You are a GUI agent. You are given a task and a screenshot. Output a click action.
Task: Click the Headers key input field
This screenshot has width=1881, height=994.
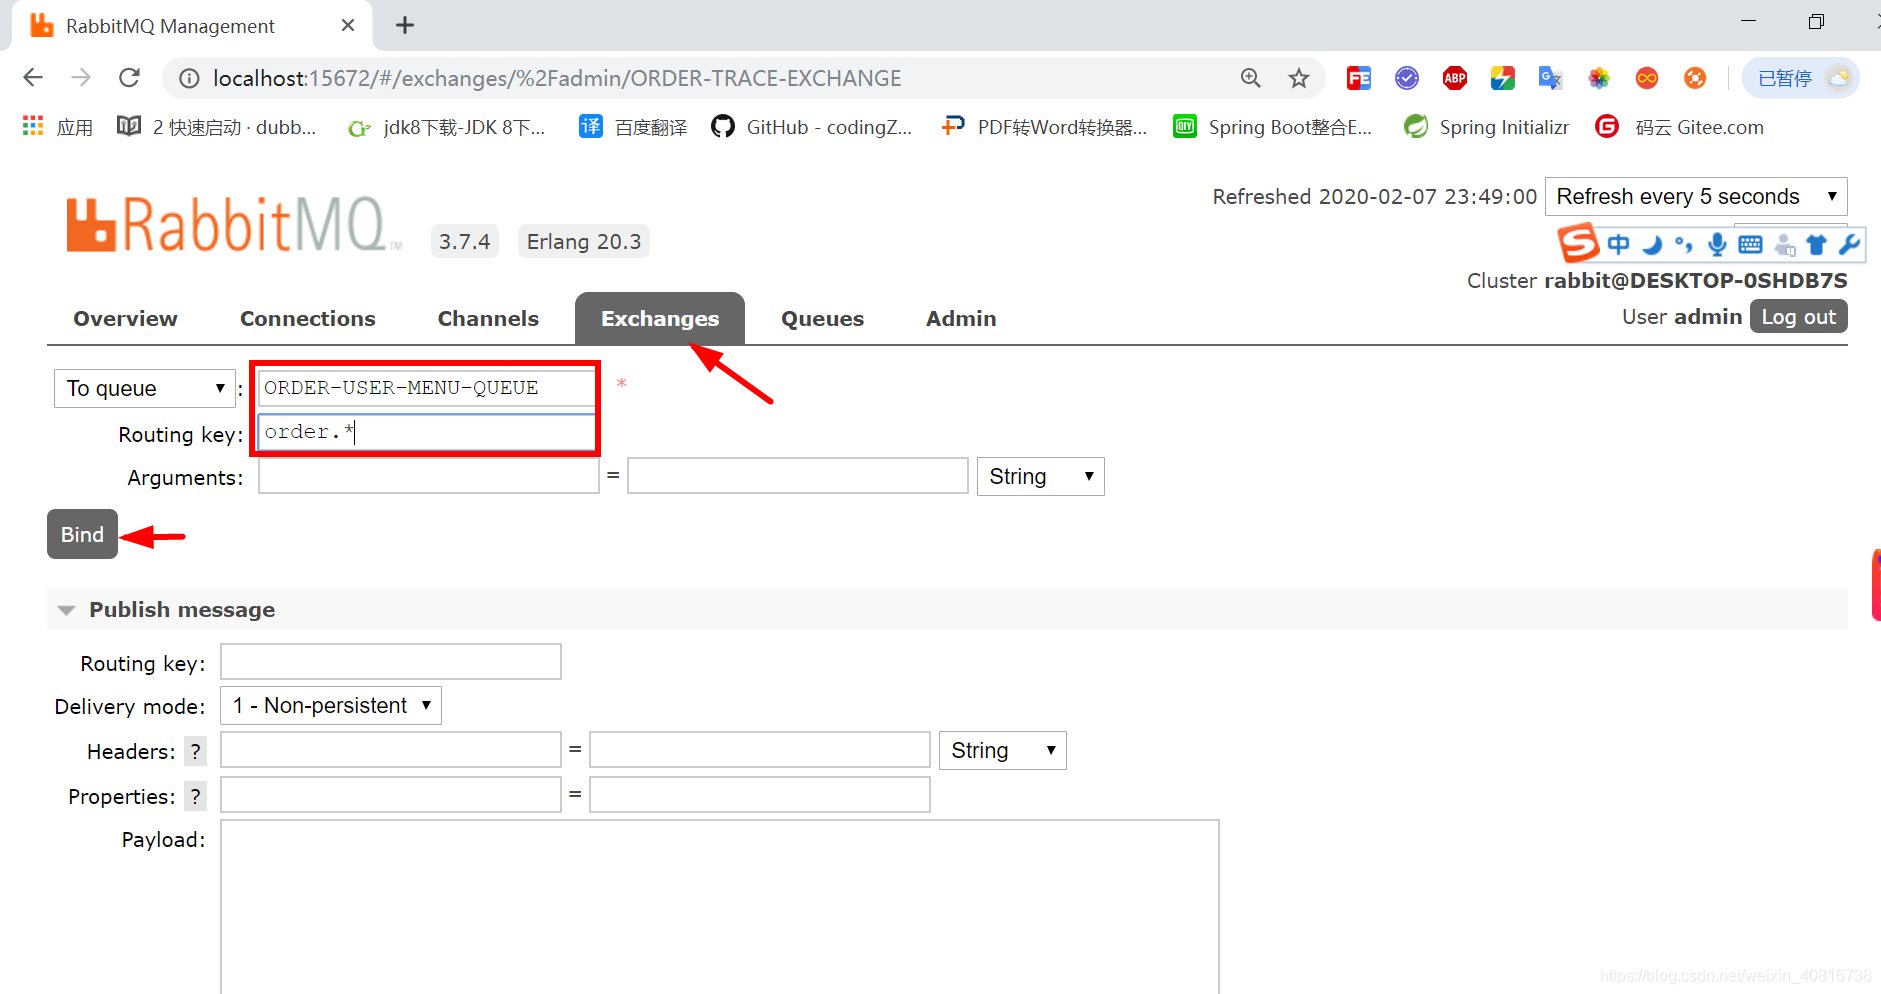tap(391, 750)
